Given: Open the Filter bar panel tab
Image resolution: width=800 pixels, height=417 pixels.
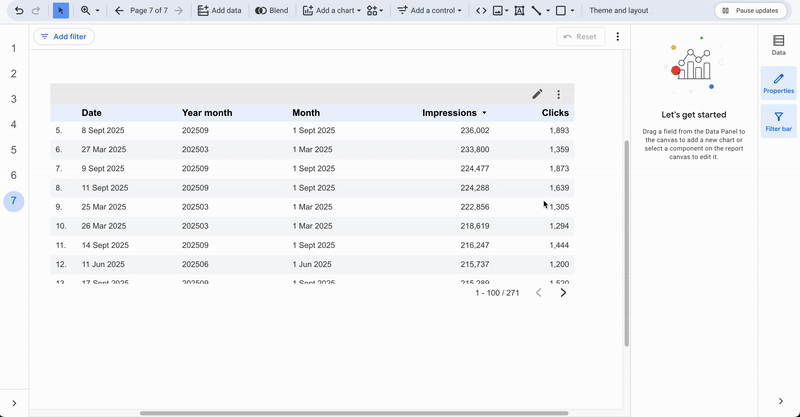Looking at the screenshot, I should (779, 121).
